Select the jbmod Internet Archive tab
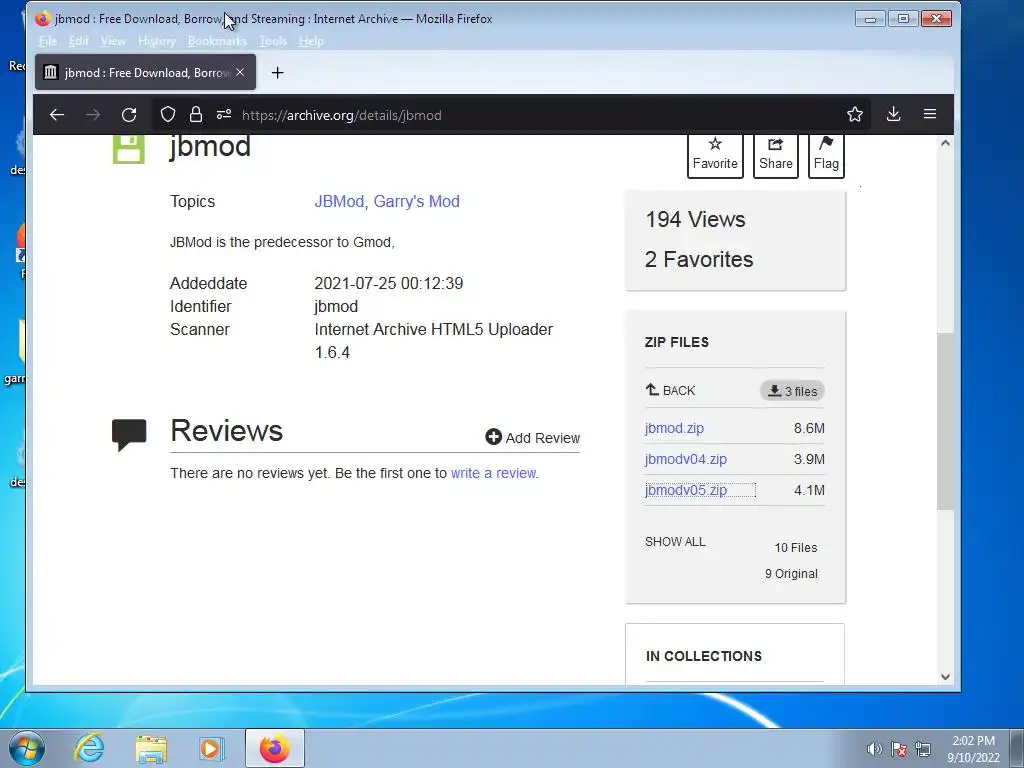The height and width of the screenshot is (768, 1024). (x=145, y=72)
